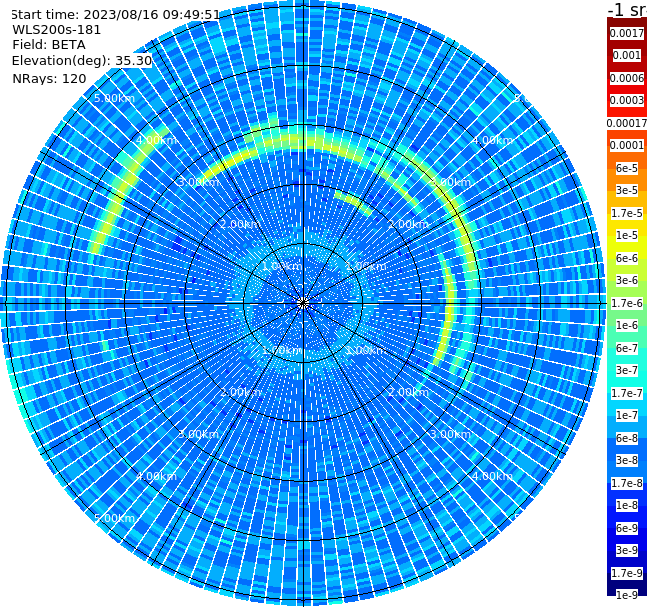647x607 pixels.
Task: Select the 1.7e-5 colorbar tick
Action: pyautogui.click(x=627, y=213)
